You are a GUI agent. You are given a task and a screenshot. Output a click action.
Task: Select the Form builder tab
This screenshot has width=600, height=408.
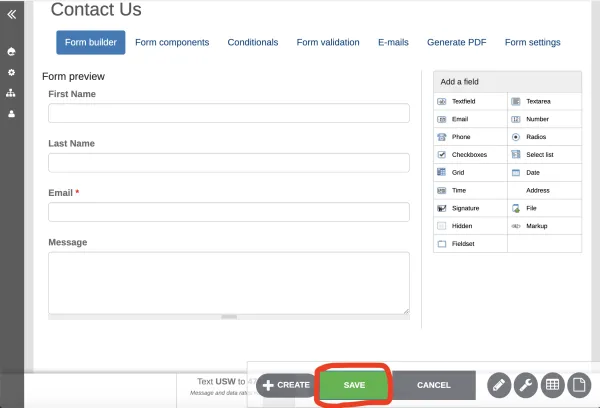coord(91,42)
